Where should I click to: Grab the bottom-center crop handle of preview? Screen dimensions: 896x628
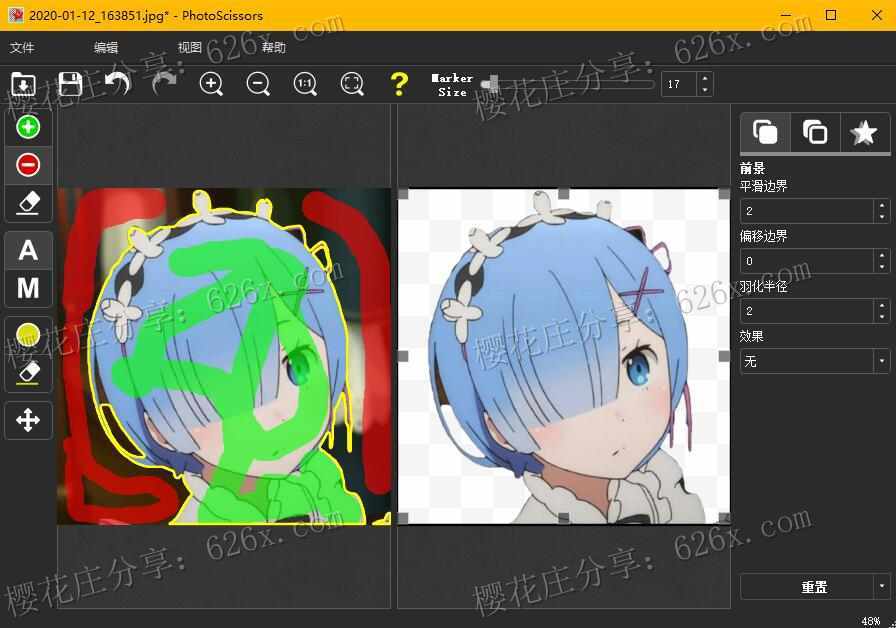(563, 518)
